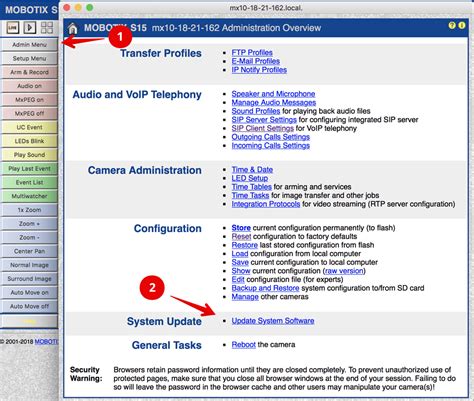This screenshot has width=474, height=401.
Task: Click the Play Sound softbutton
Action: 29,155
